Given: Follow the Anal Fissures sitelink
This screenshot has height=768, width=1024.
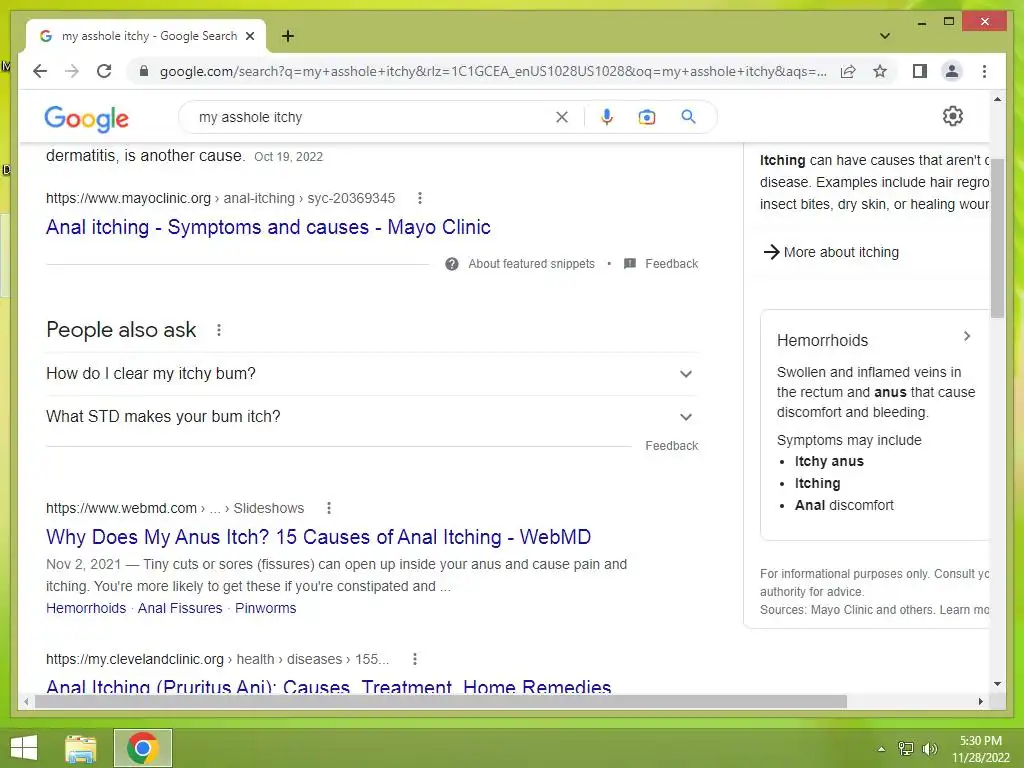Looking at the screenshot, I should pyautogui.click(x=180, y=608).
